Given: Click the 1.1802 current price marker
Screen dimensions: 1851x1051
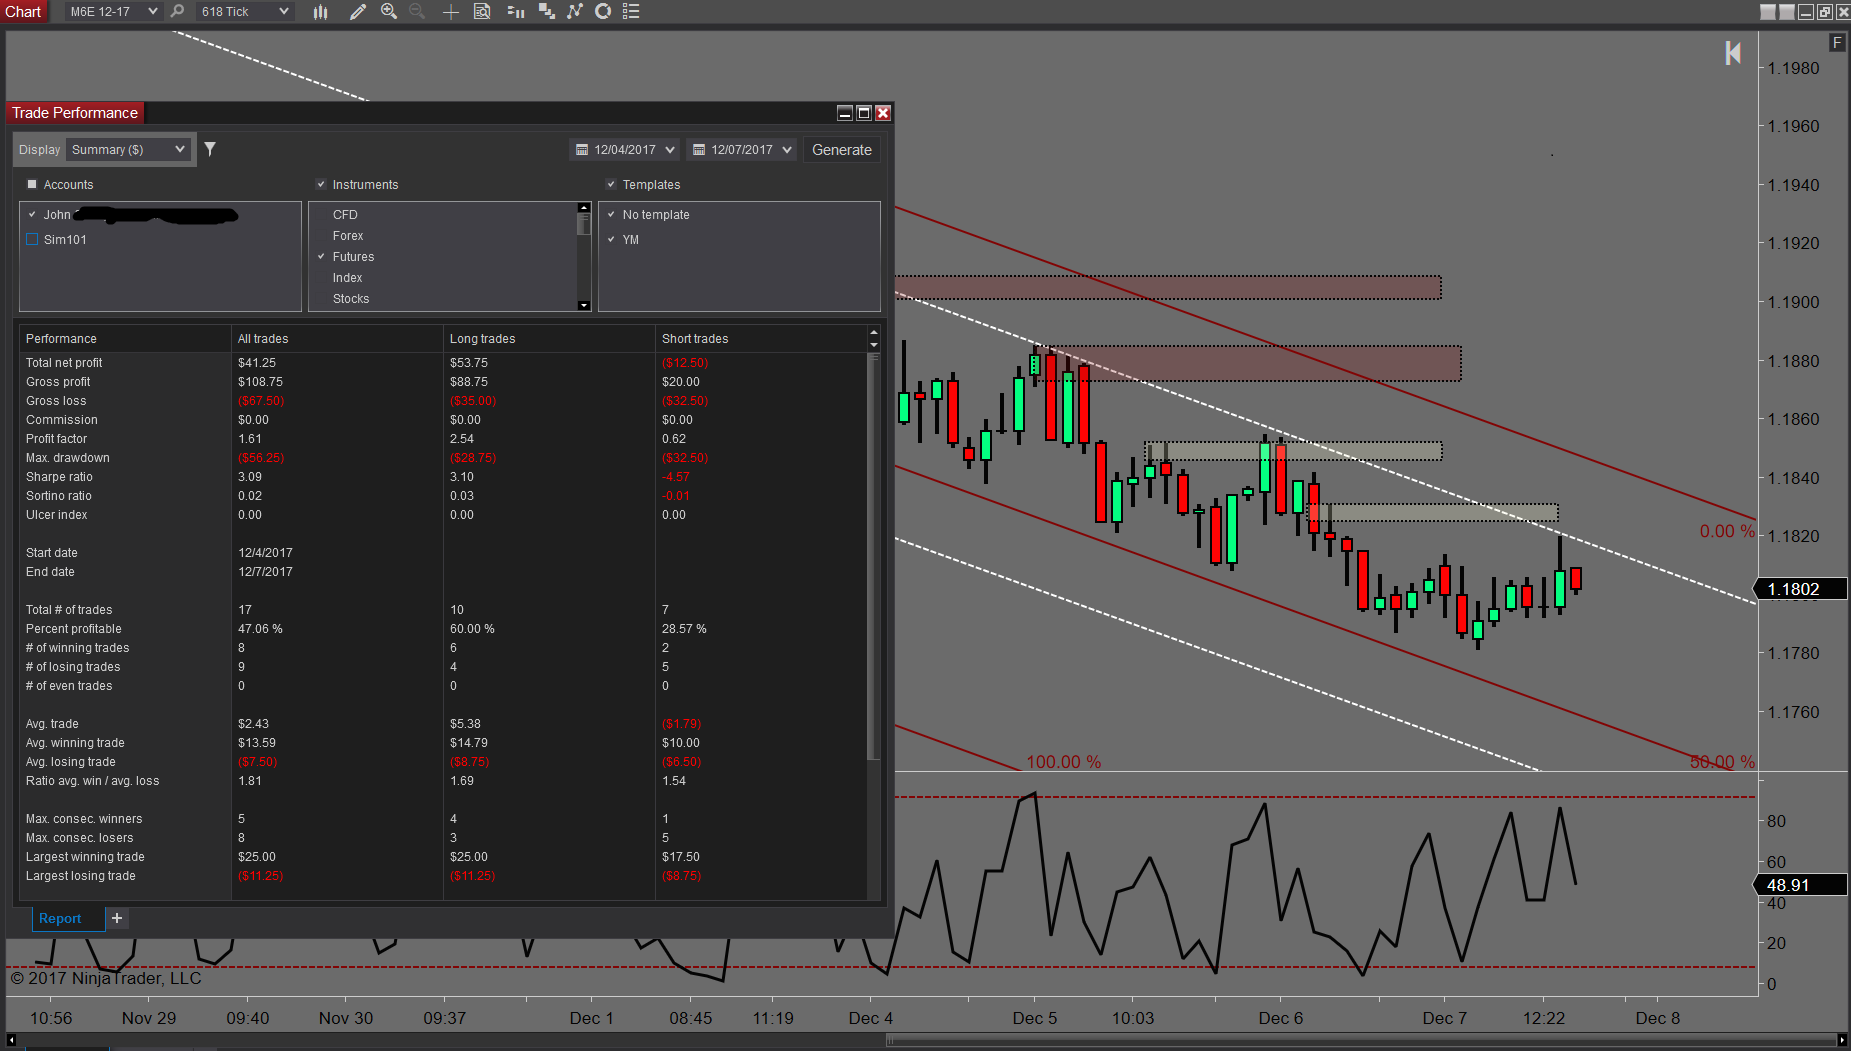Looking at the screenshot, I should pos(1800,589).
